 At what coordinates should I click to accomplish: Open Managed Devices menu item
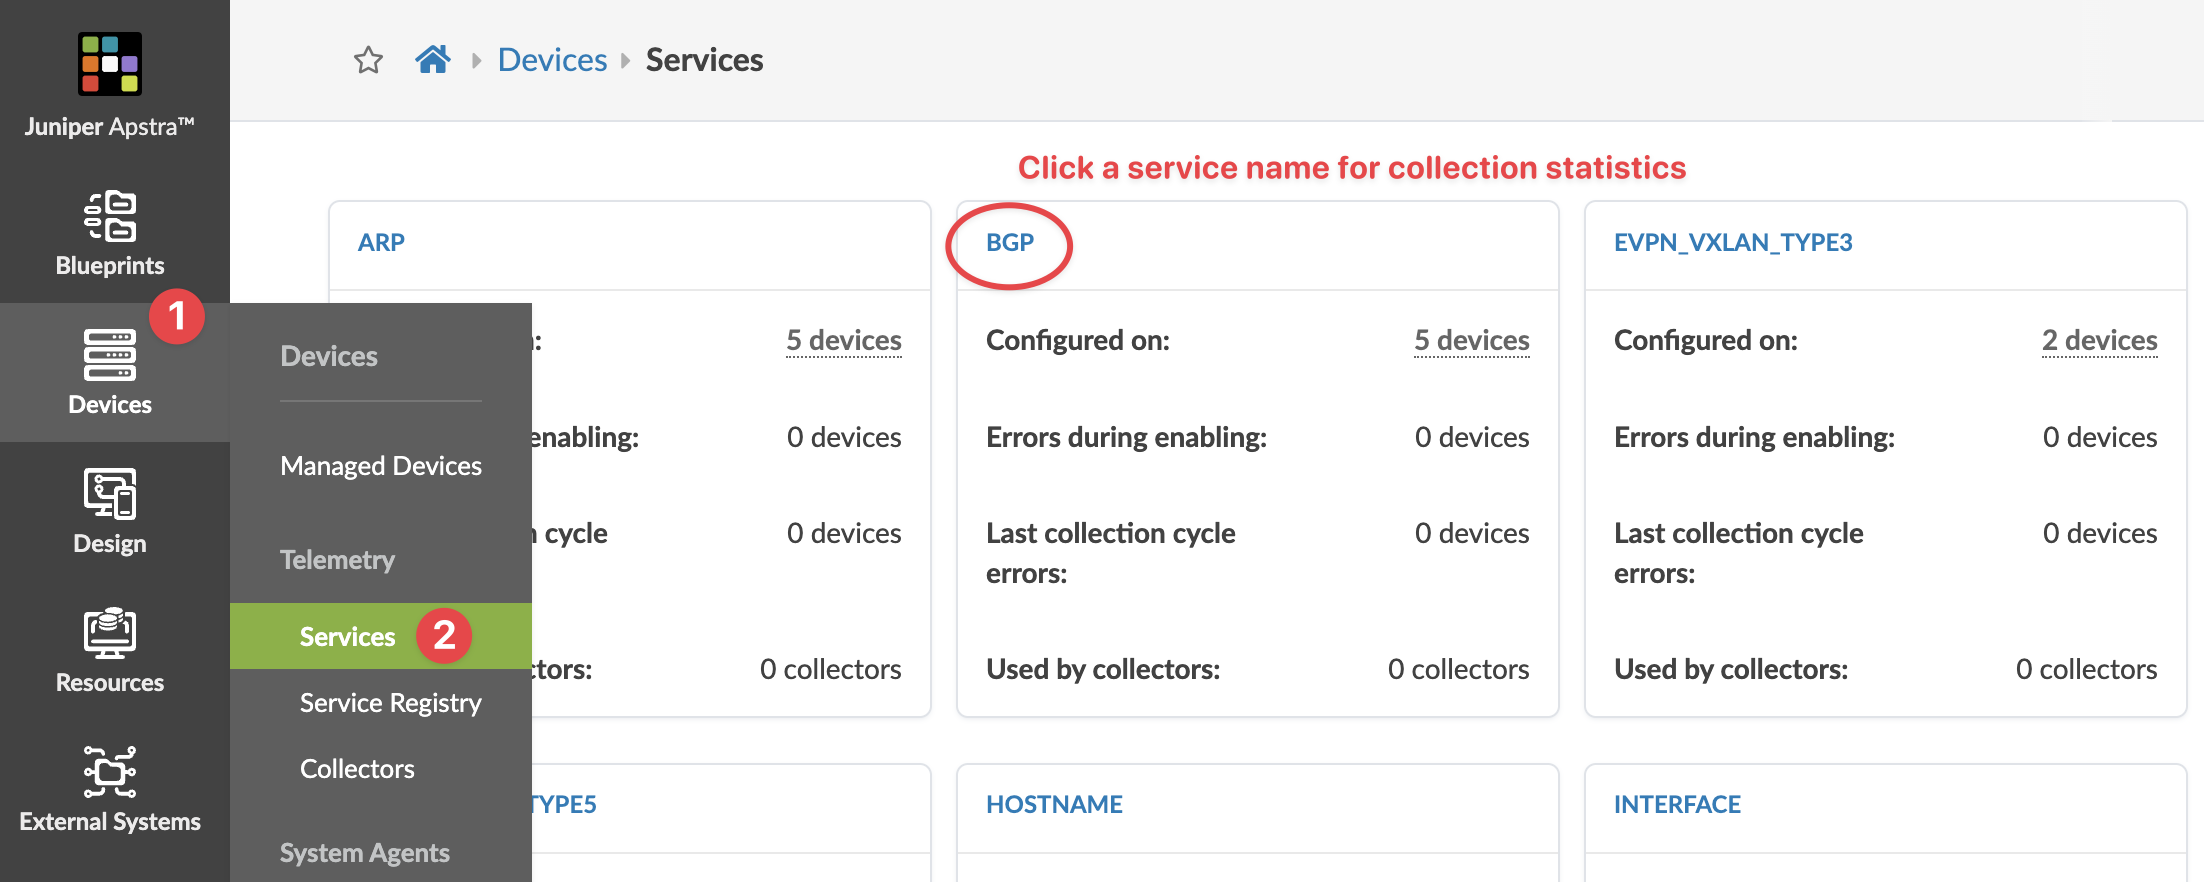click(381, 466)
